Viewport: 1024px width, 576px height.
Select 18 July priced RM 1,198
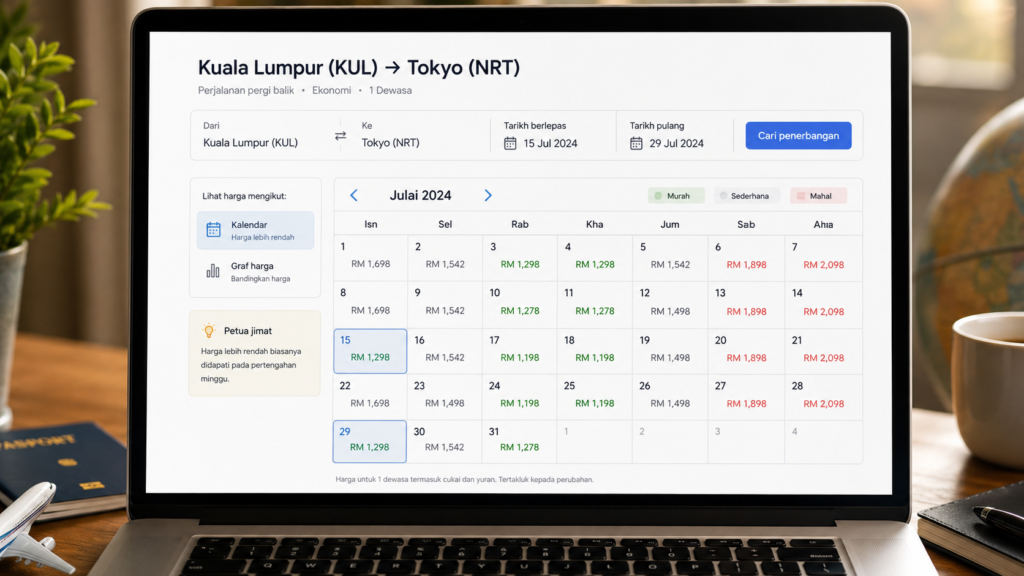click(595, 351)
